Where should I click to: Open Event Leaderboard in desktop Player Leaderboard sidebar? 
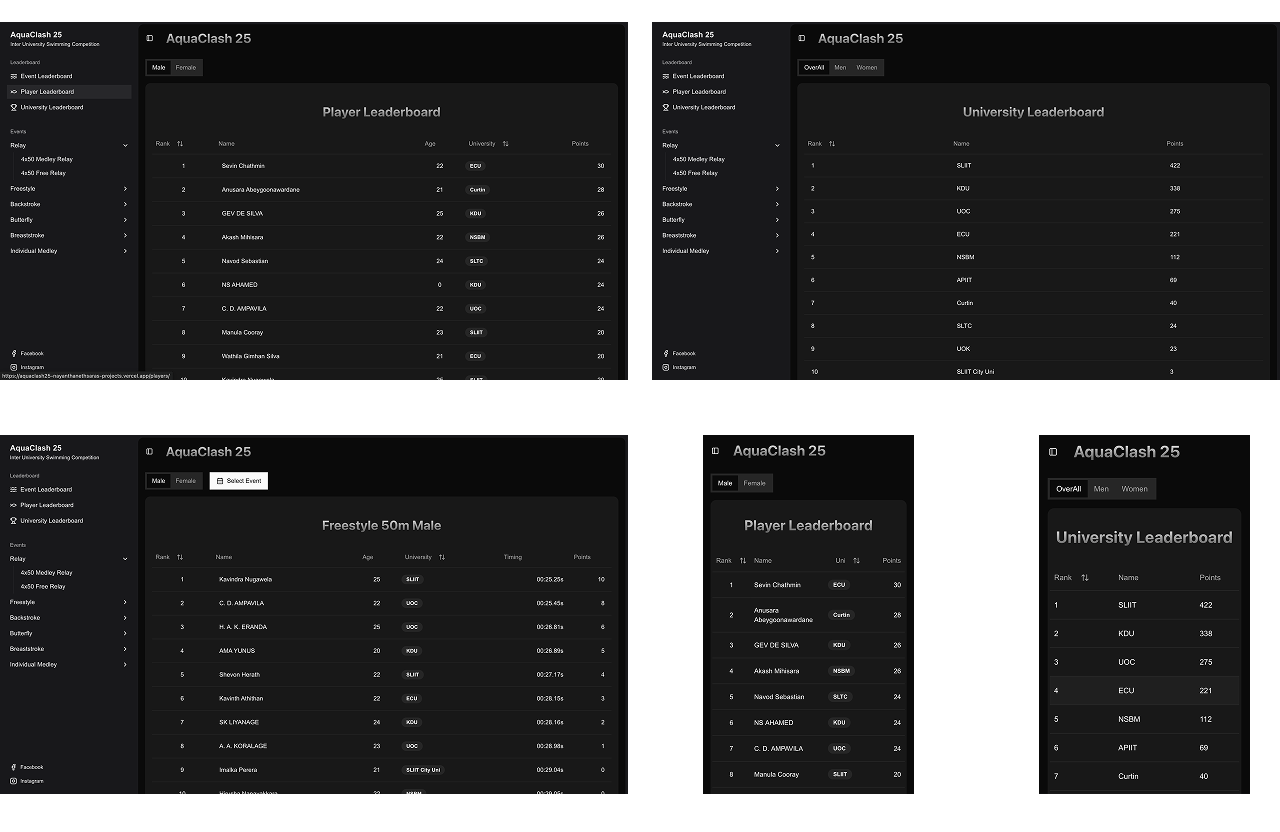69,76
